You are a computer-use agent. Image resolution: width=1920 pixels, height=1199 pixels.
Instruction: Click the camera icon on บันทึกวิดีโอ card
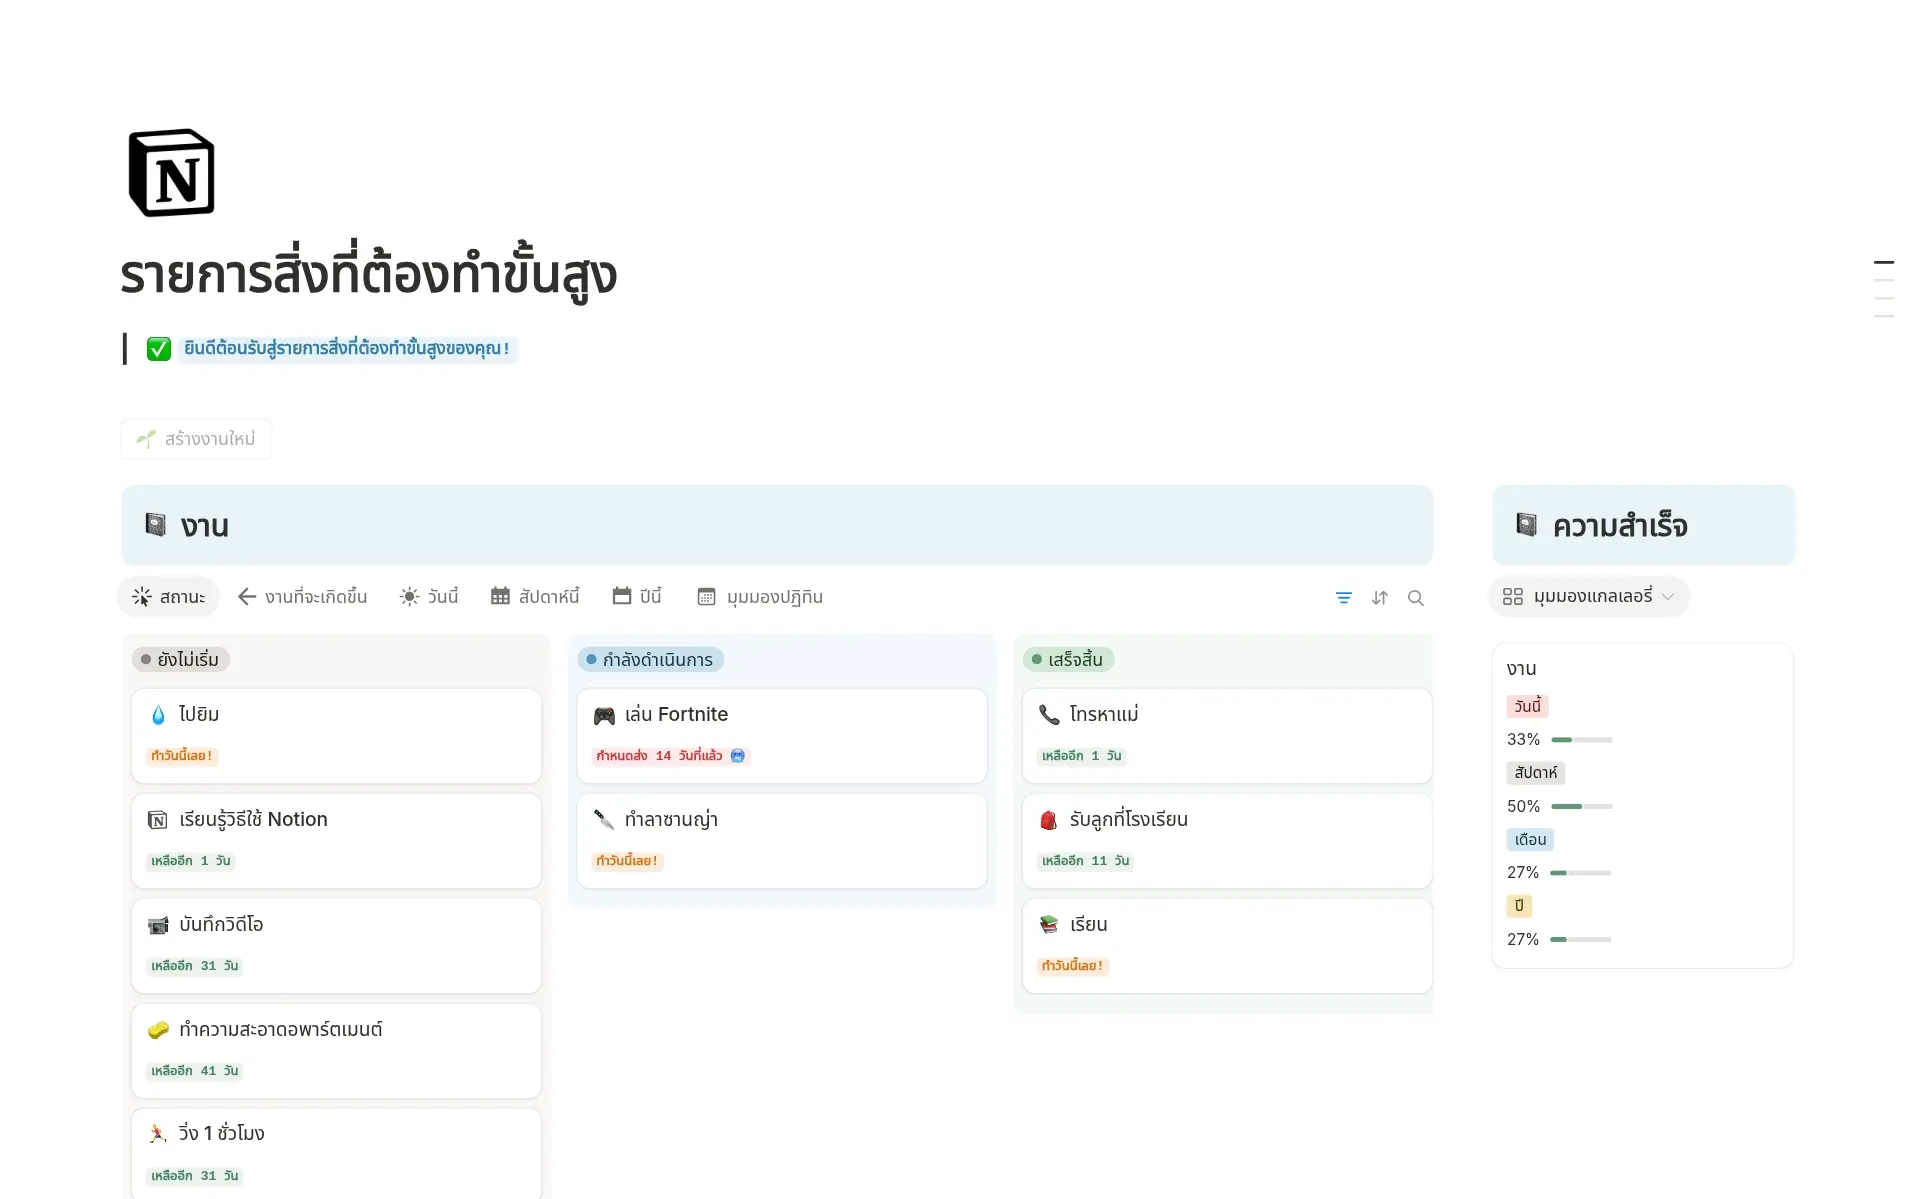[158, 925]
